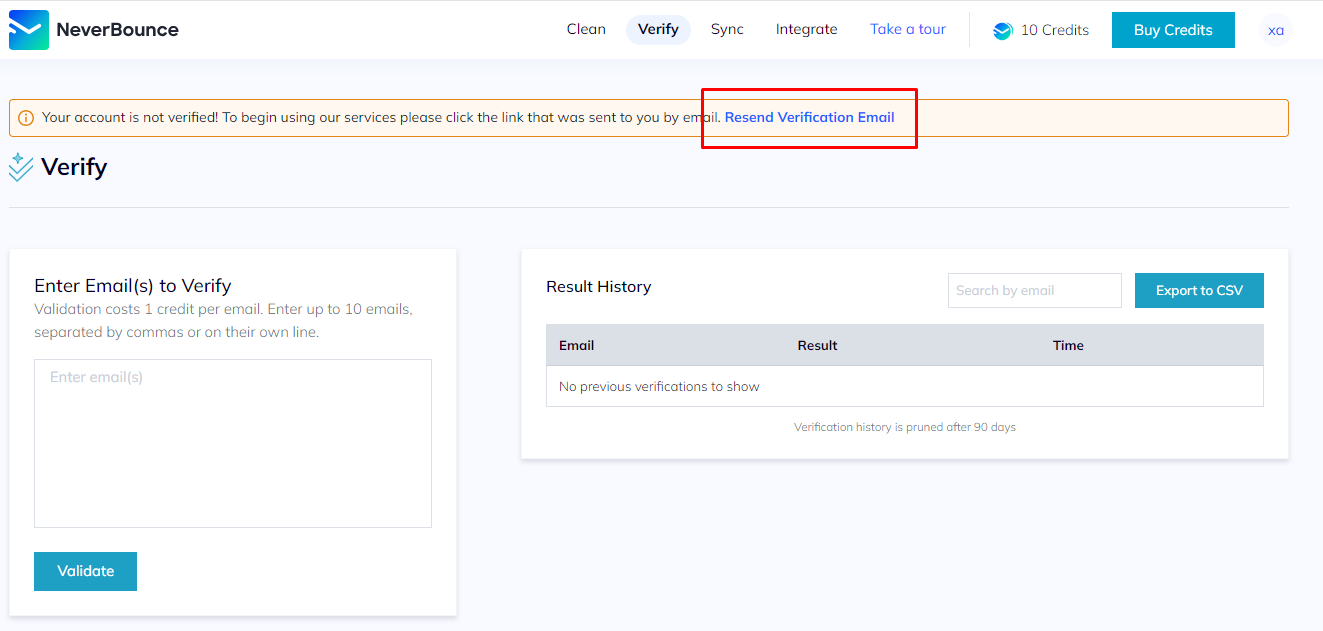Screen dimensions: 1323x631
Task: Select the Verify navigation tab
Action: pos(658,29)
